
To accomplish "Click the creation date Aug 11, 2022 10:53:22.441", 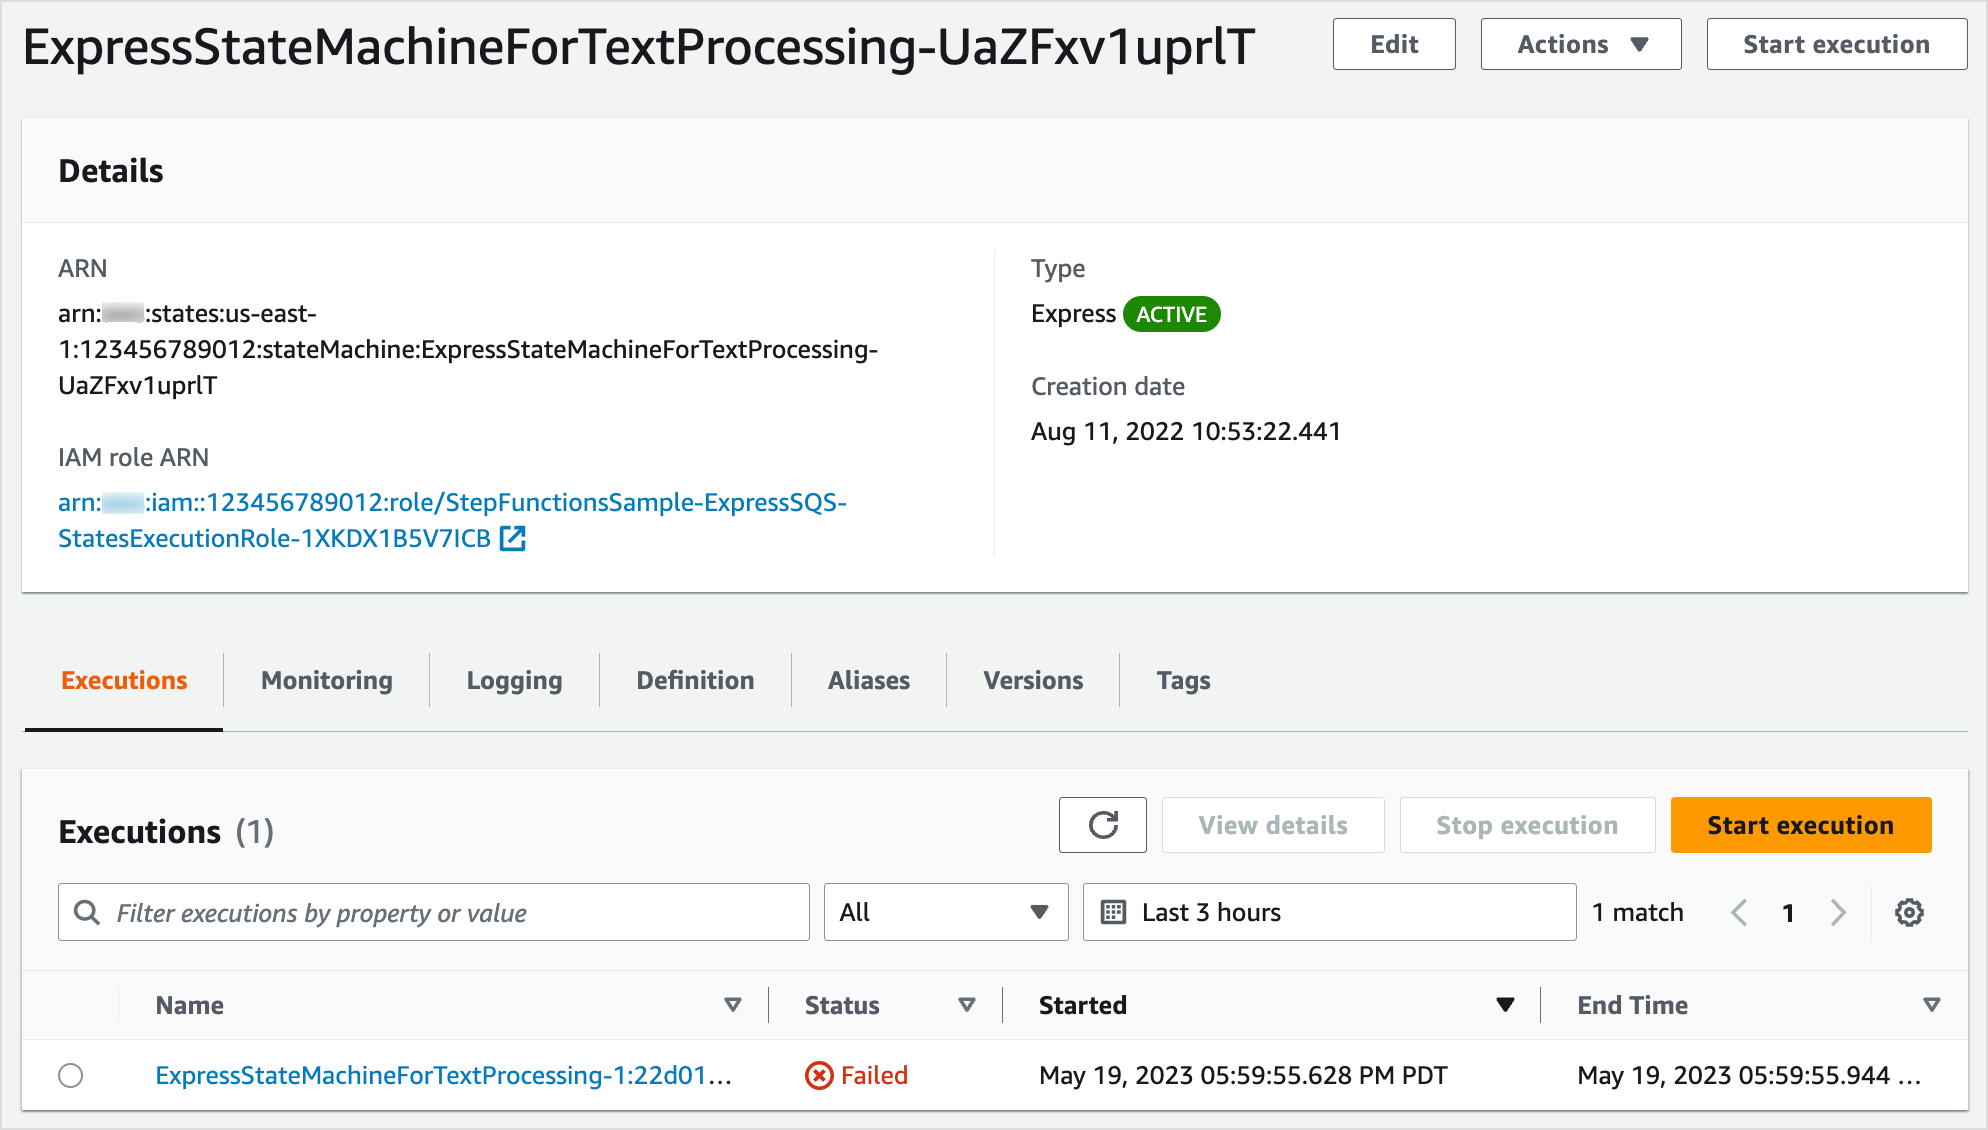I will (1186, 431).
